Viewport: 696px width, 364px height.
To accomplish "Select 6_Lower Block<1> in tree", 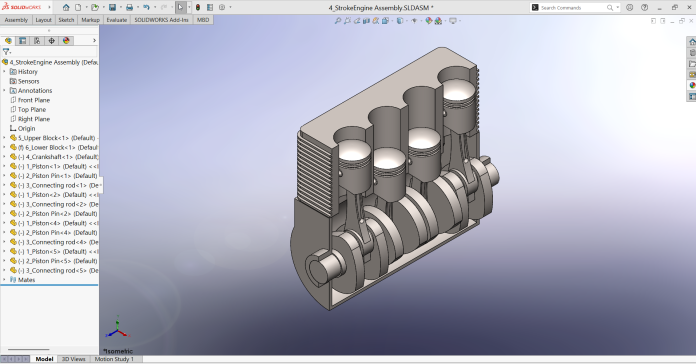I will pyautogui.click(x=54, y=147).
